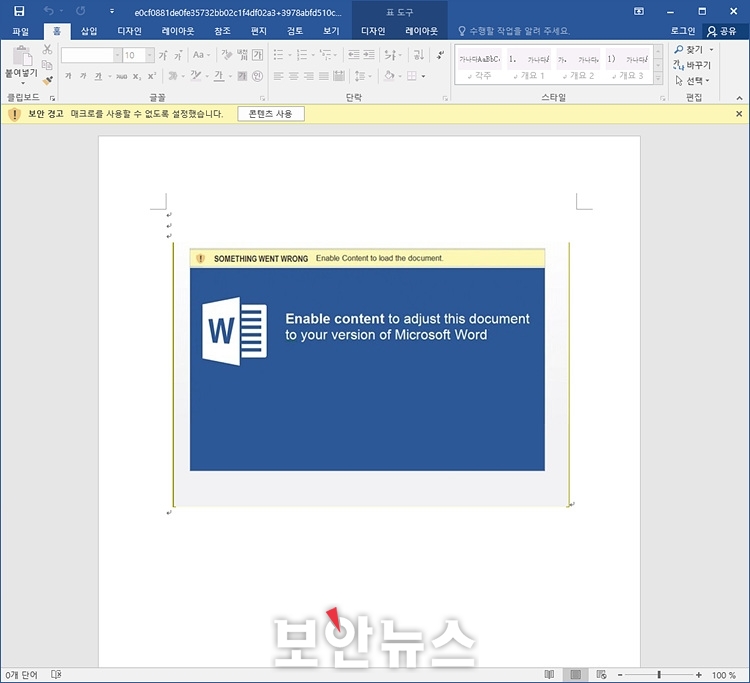The height and width of the screenshot is (683, 750).
Task: Open the Font Color dropdown
Action: coord(230,76)
